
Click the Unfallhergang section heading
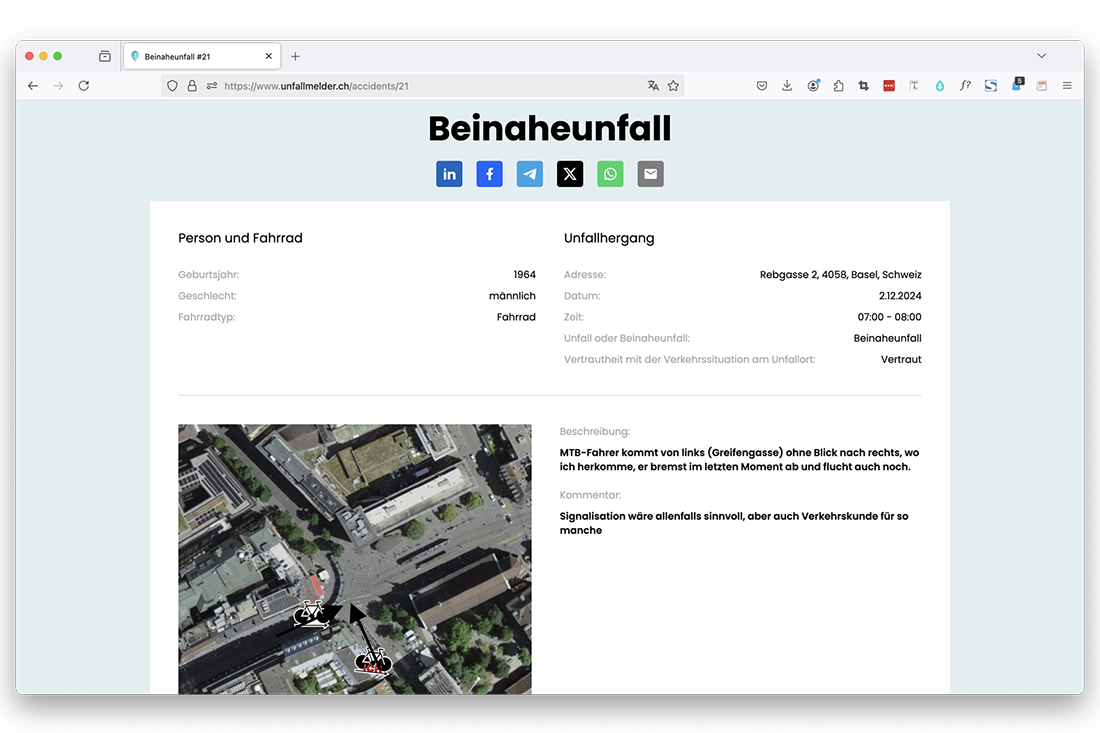(609, 238)
